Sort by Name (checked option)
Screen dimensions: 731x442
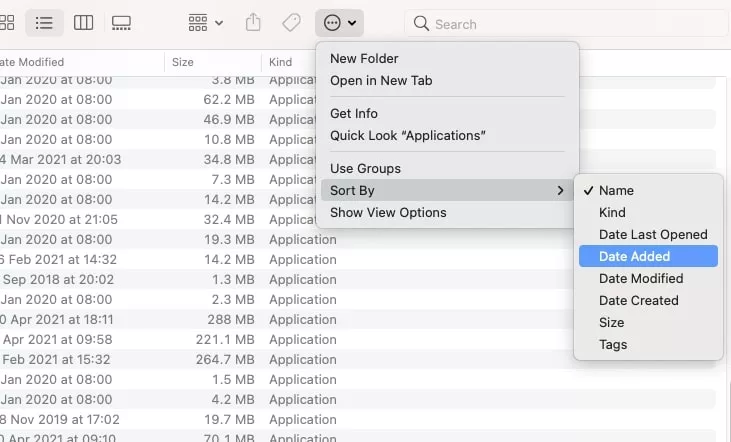pos(648,191)
